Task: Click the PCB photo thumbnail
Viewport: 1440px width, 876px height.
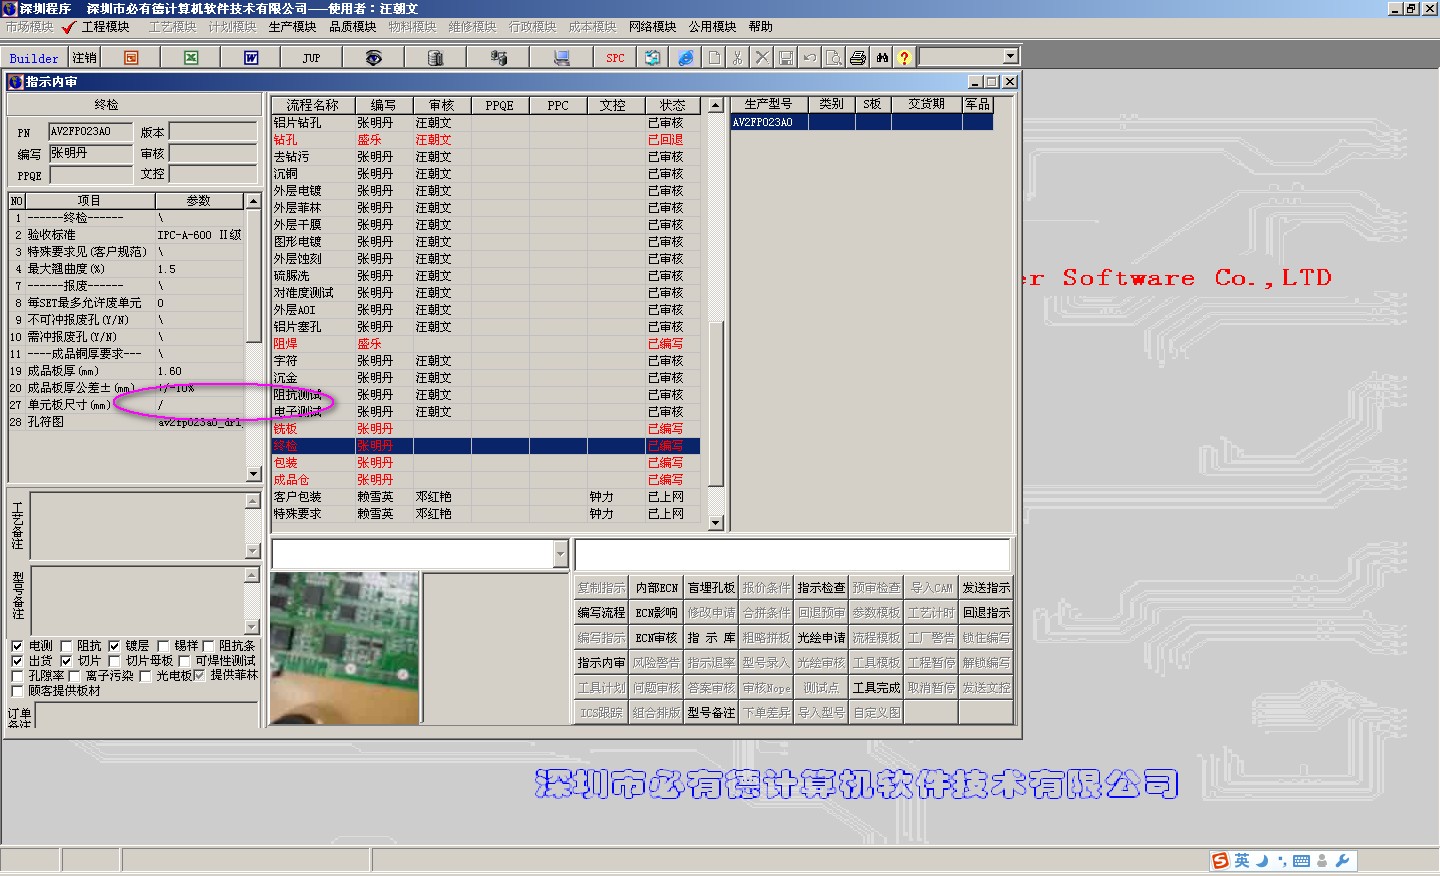Action: pos(344,647)
